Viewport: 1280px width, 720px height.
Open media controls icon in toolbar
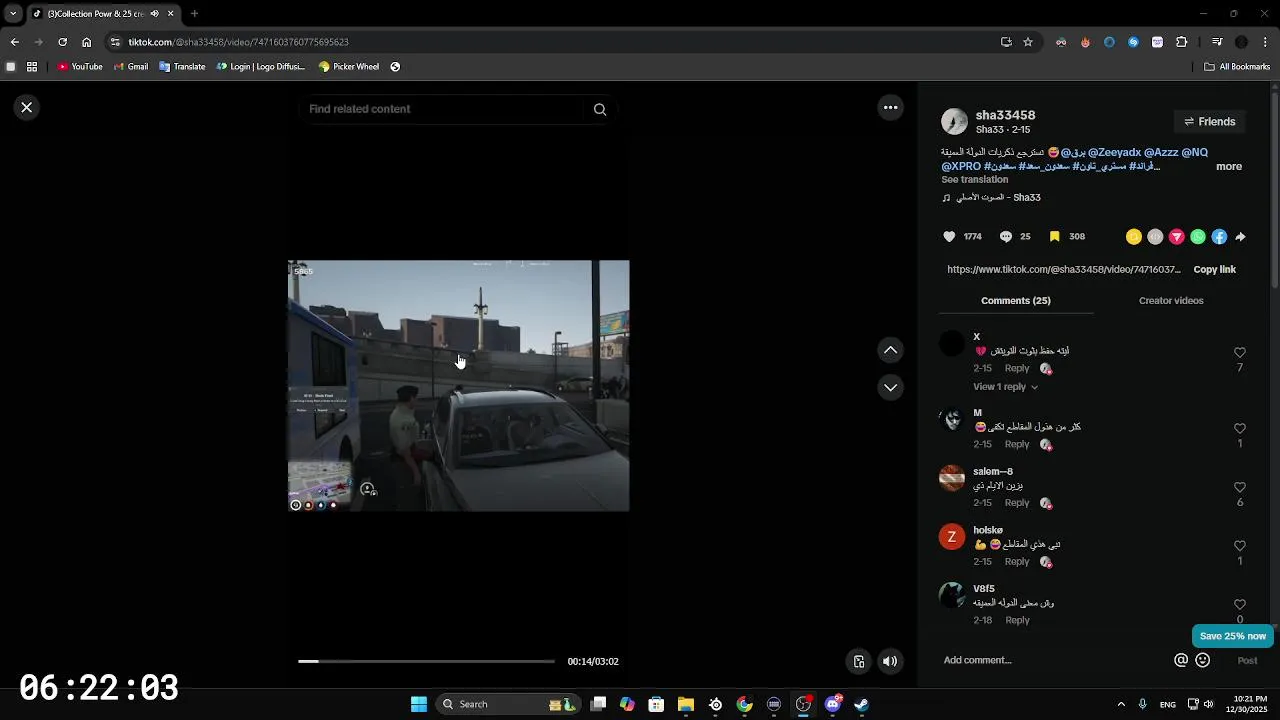(x=1217, y=42)
